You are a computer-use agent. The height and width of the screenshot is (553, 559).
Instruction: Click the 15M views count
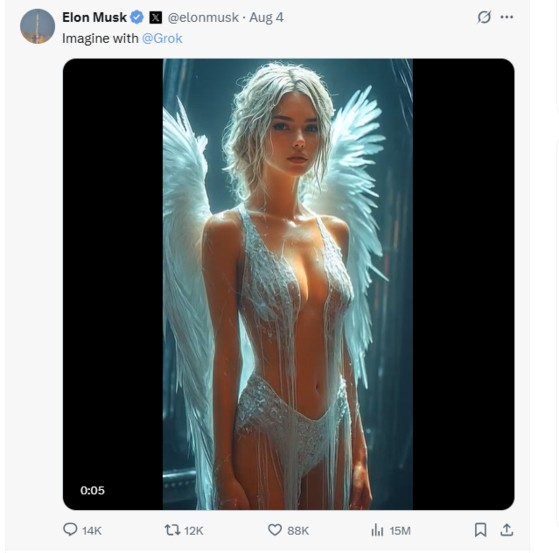400,531
